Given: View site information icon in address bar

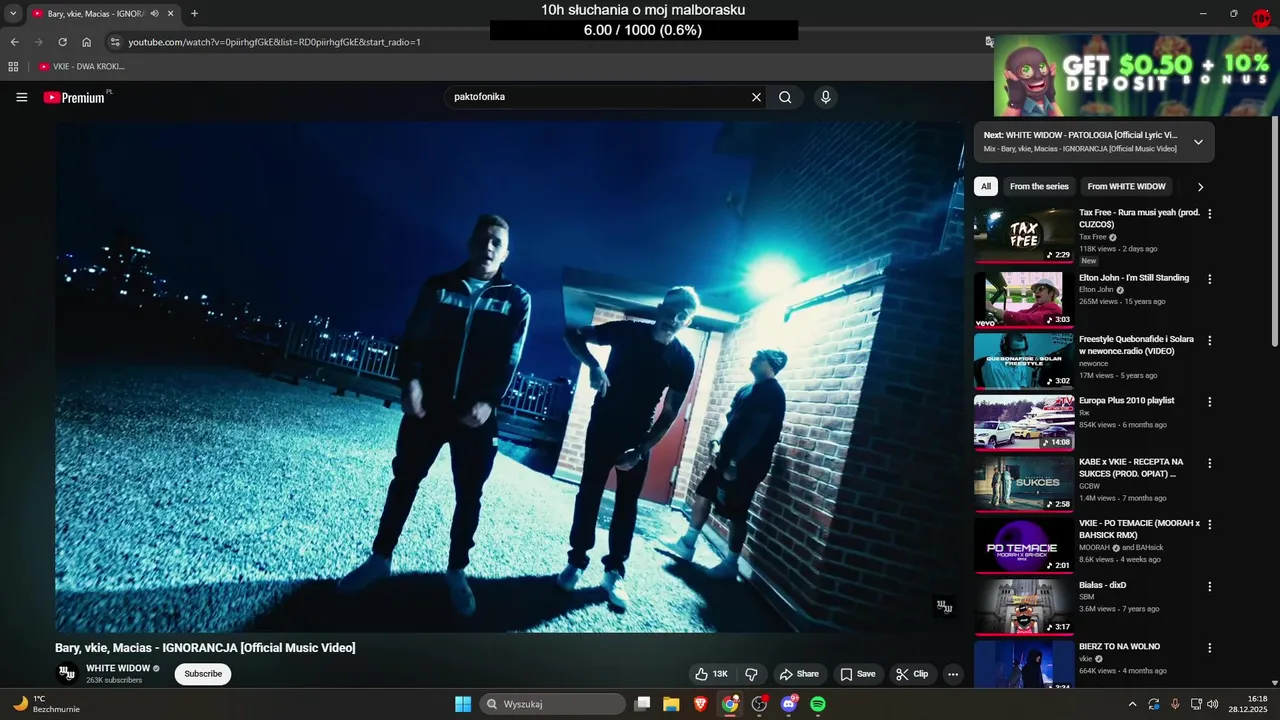Looking at the screenshot, I should [115, 42].
